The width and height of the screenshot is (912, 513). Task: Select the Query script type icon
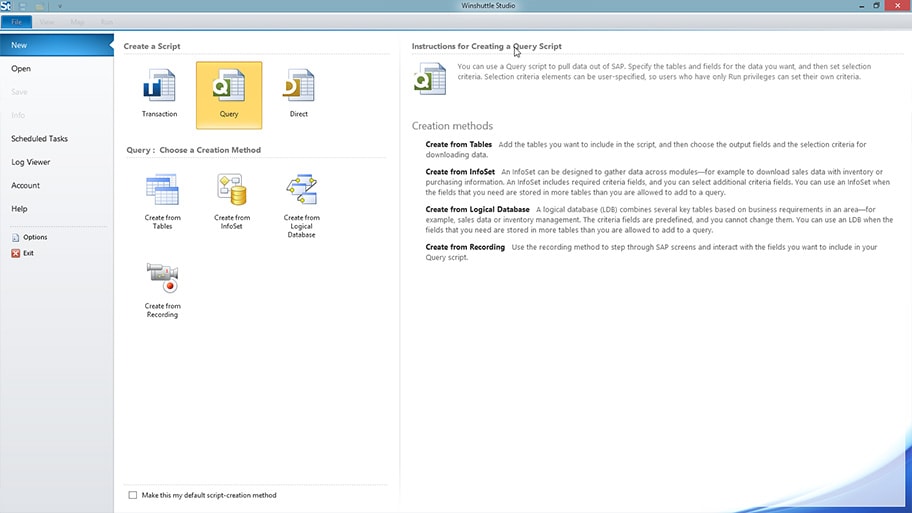coord(229,87)
